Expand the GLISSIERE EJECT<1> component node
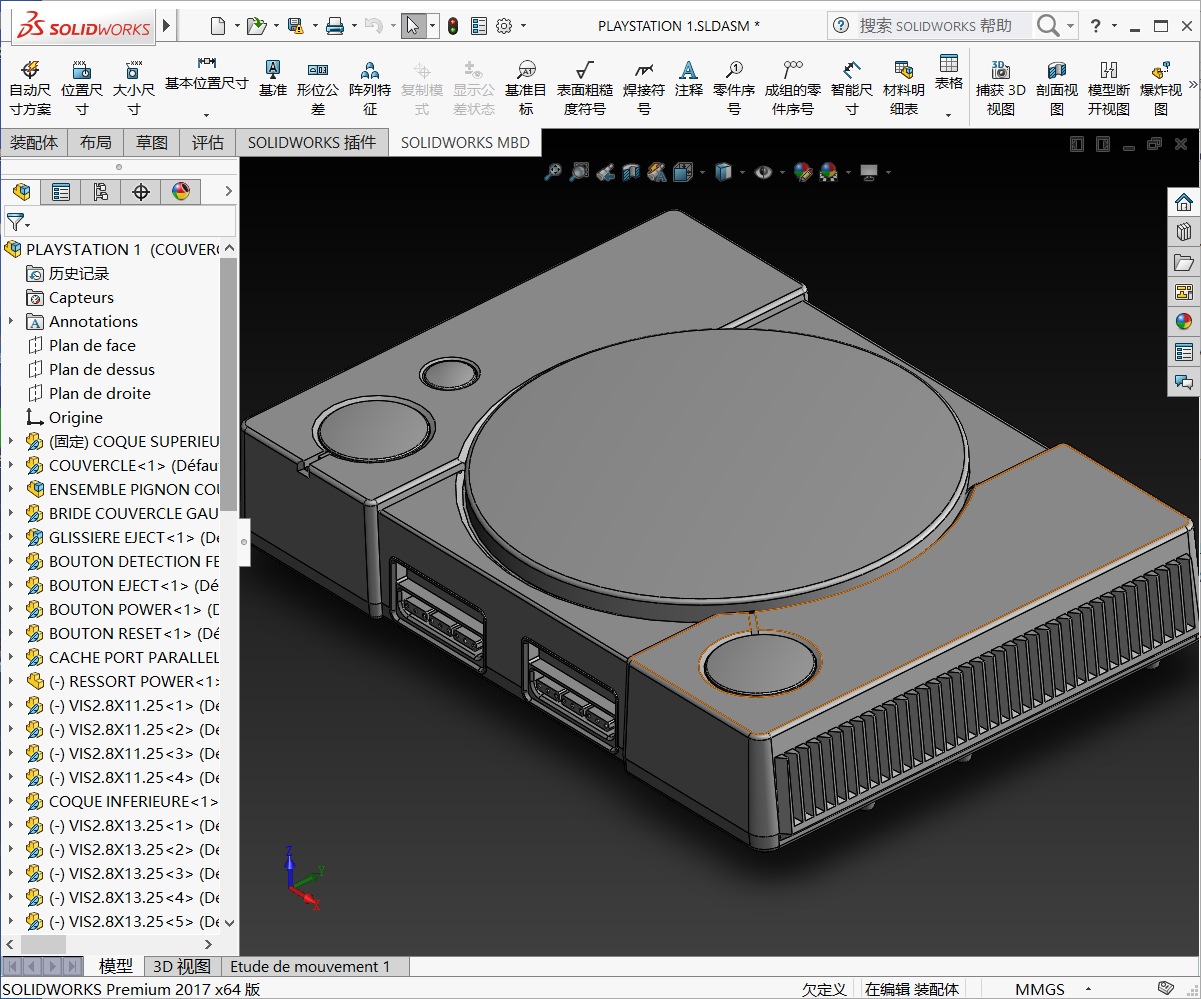The width and height of the screenshot is (1201, 999). 11,537
